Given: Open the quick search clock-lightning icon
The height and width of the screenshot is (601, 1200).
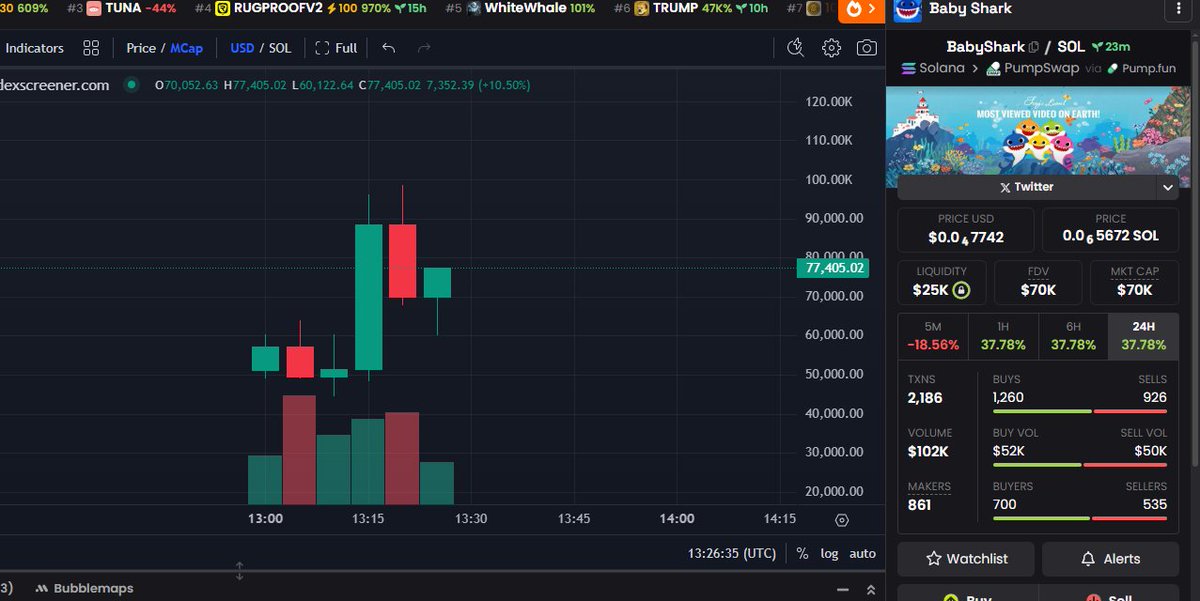Looking at the screenshot, I should 796,47.
